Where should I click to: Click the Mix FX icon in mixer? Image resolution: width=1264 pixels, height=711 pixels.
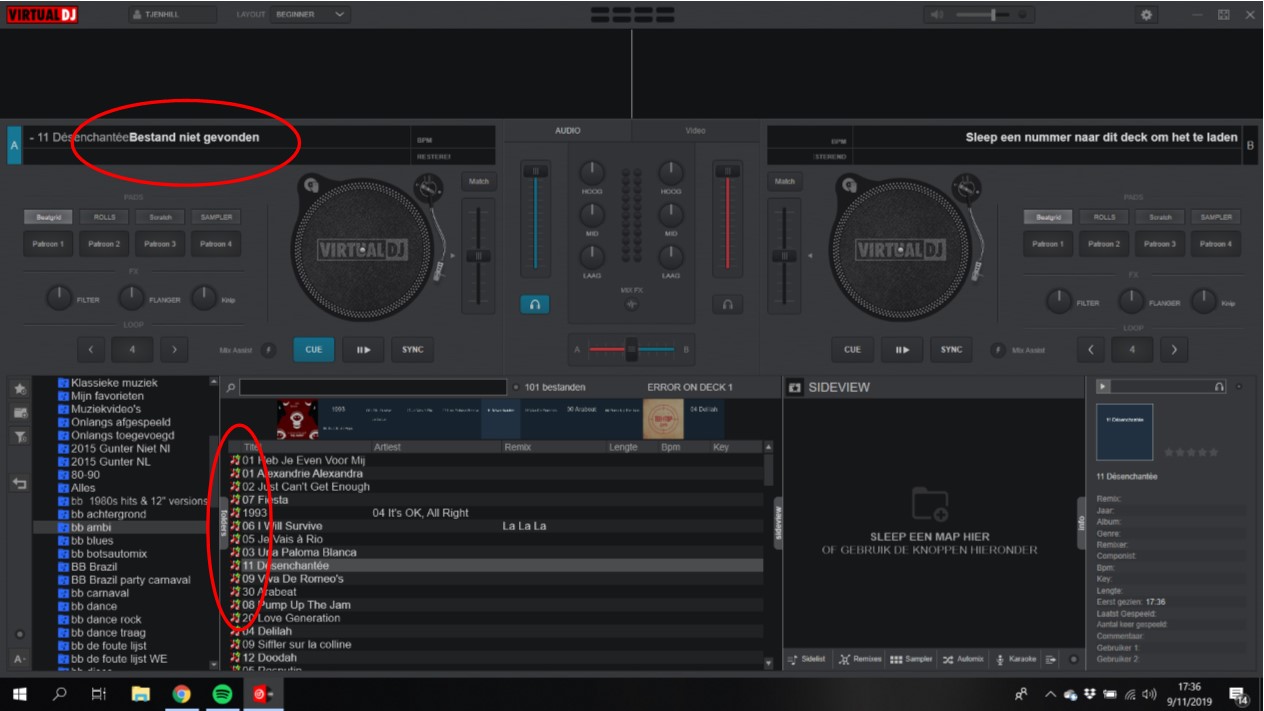(631, 304)
